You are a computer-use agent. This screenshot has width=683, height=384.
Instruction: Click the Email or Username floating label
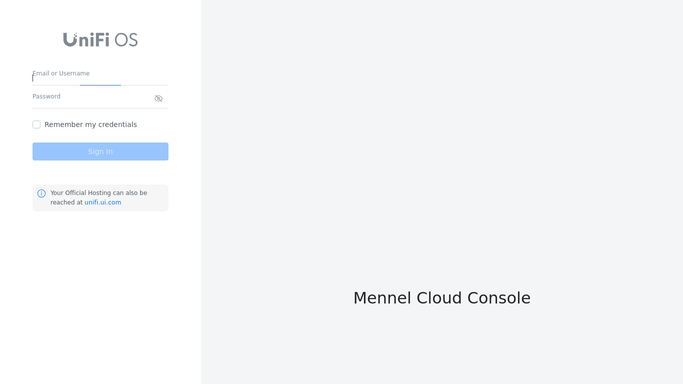click(61, 73)
